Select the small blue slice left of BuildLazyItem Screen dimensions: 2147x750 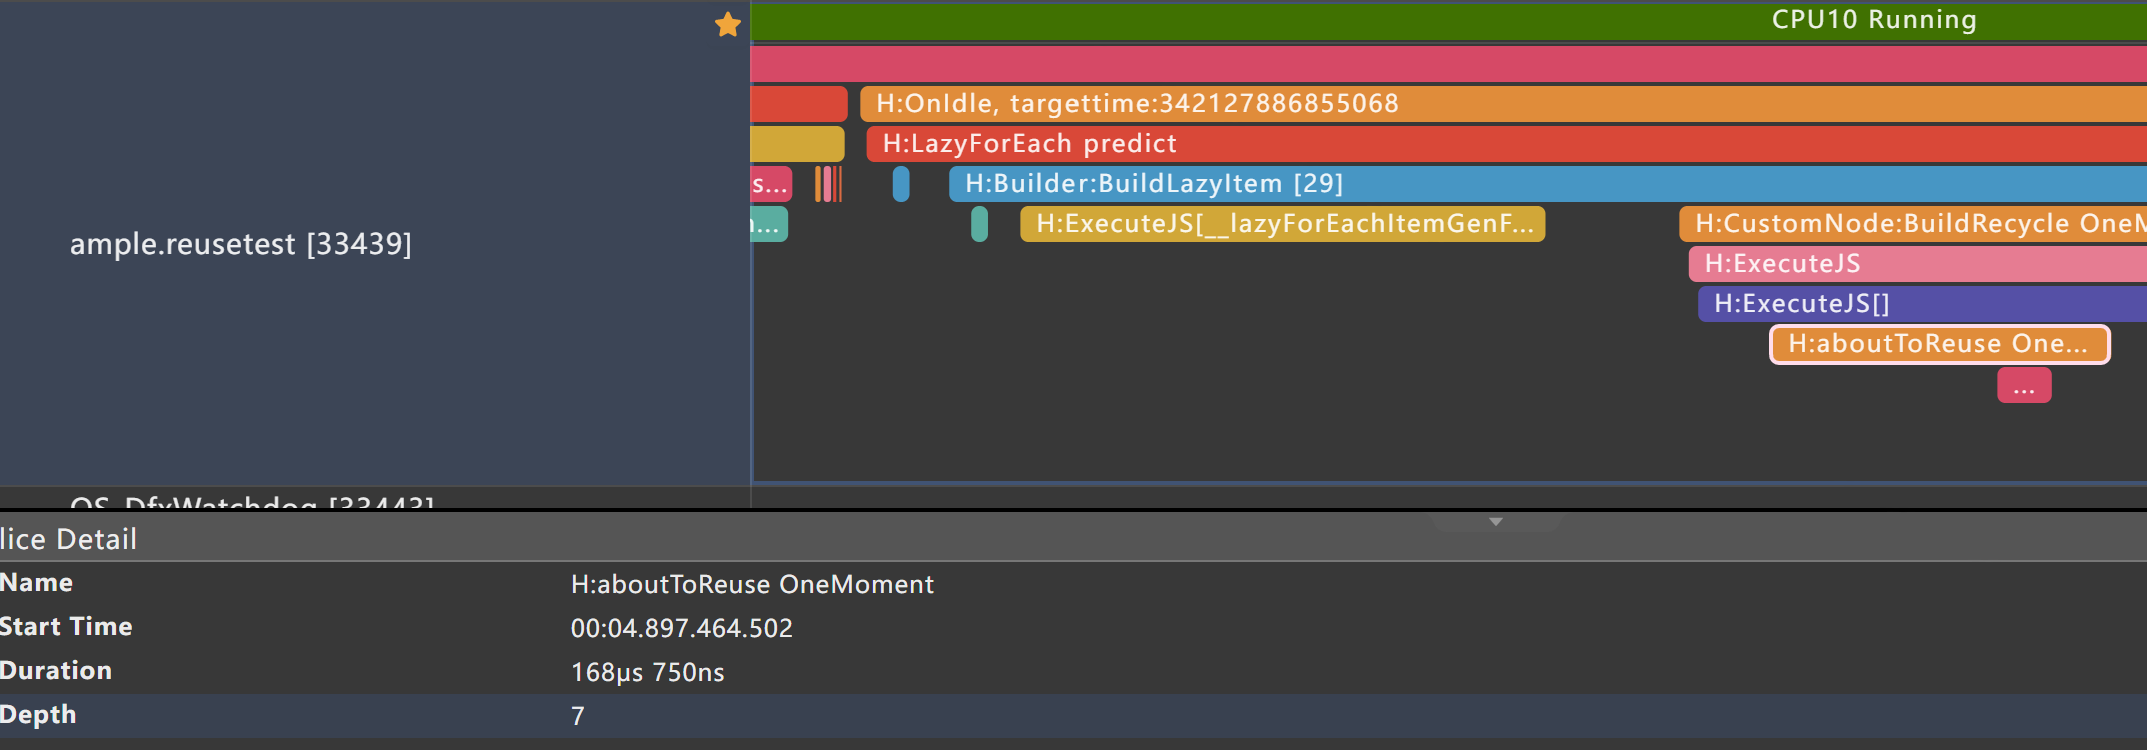[901, 183]
